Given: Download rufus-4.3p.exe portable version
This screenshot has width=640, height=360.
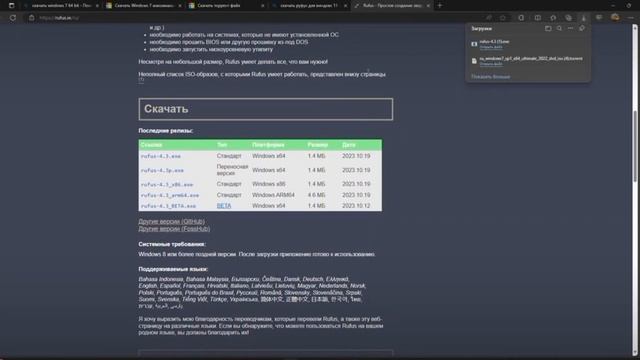Looking at the screenshot, I should tap(162, 170).
